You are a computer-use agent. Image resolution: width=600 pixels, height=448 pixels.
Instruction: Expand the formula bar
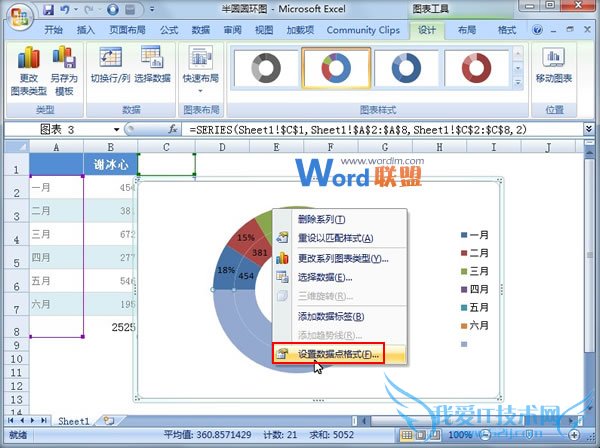(x=589, y=129)
